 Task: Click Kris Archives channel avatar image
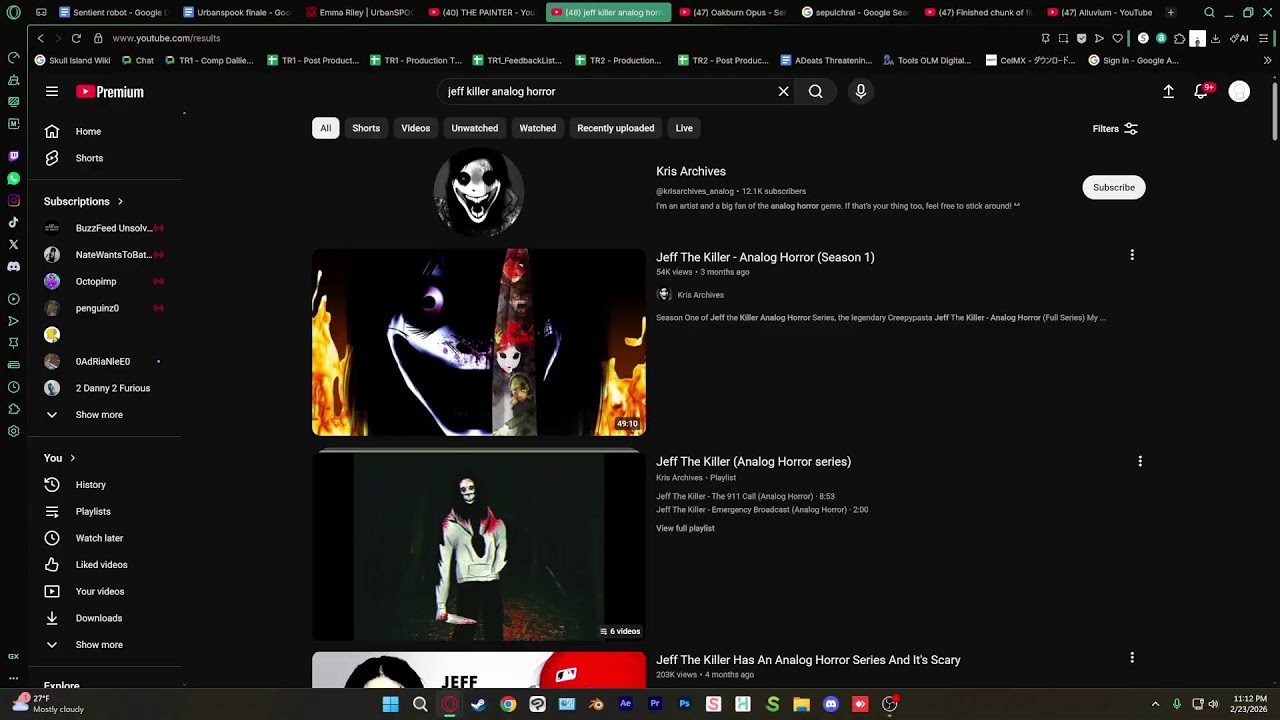click(479, 192)
